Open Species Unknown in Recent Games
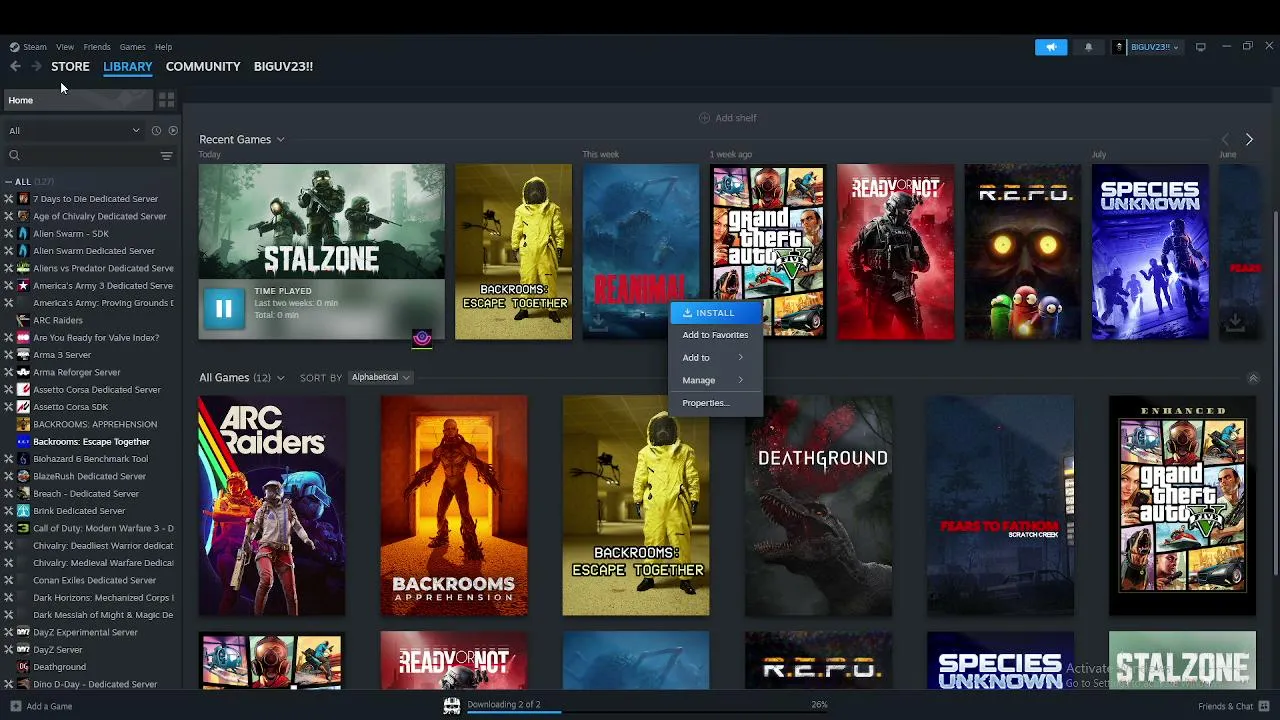Image resolution: width=1280 pixels, height=720 pixels. 1150,252
